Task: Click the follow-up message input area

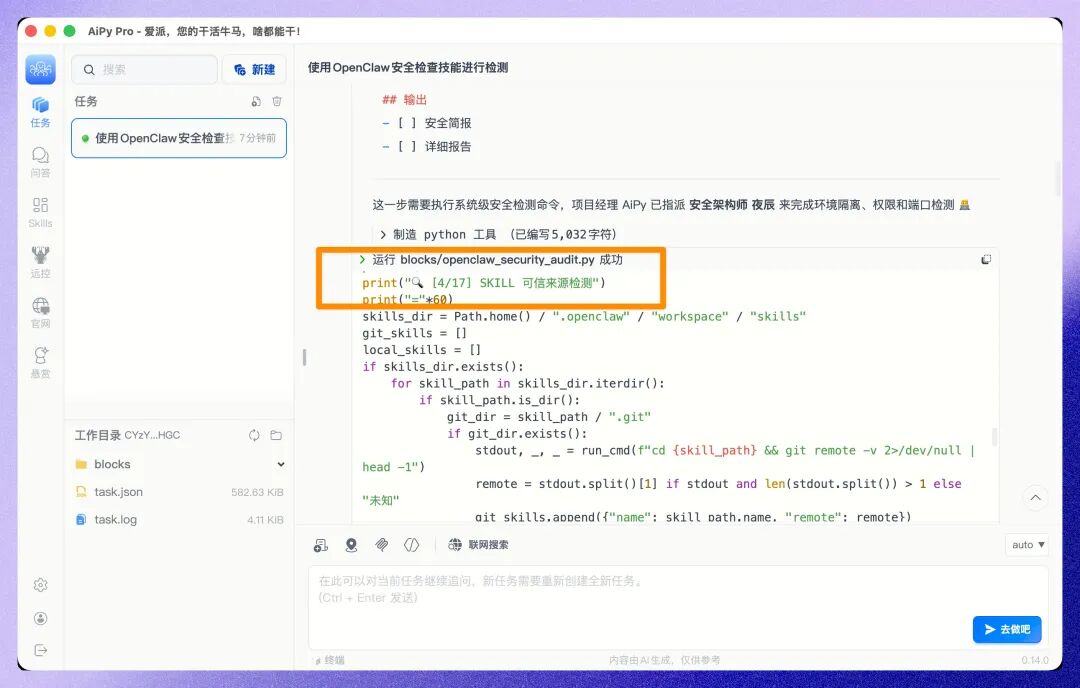Action: tap(678, 606)
